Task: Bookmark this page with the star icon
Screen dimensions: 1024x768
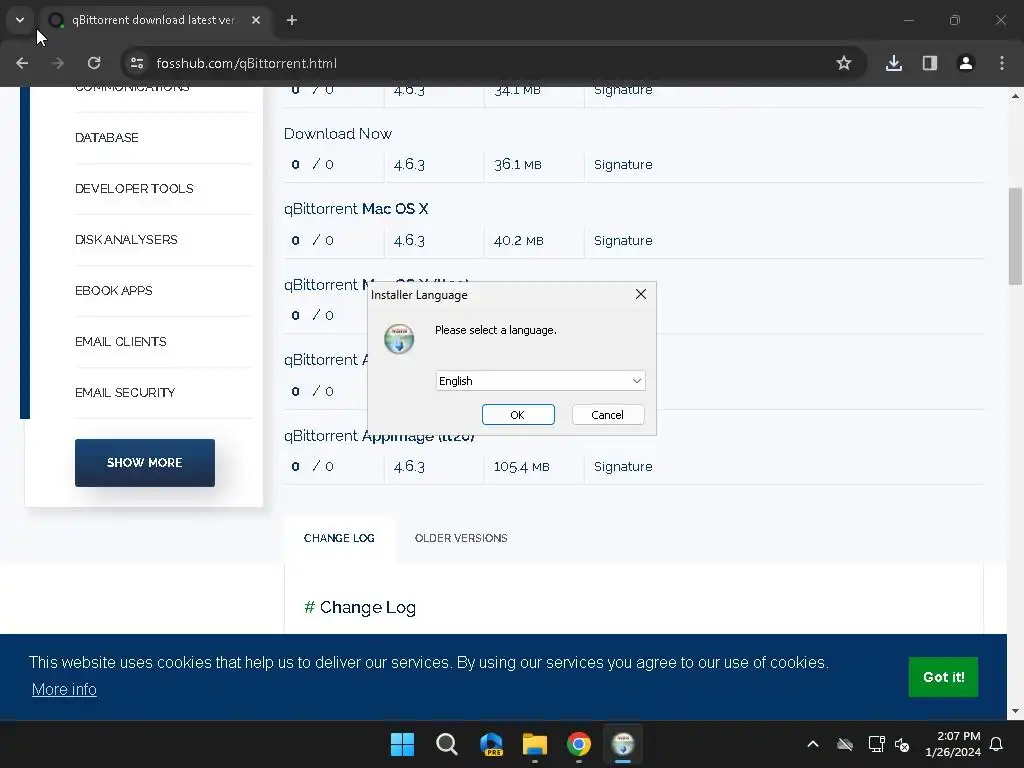Action: (844, 63)
